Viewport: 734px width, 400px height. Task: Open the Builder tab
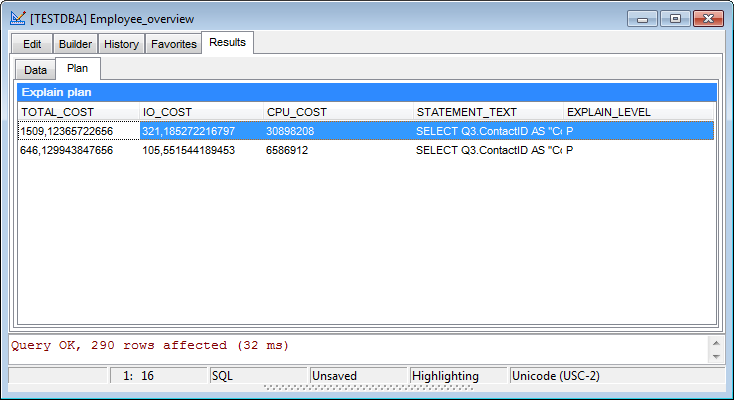pyautogui.click(x=75, y=44)
